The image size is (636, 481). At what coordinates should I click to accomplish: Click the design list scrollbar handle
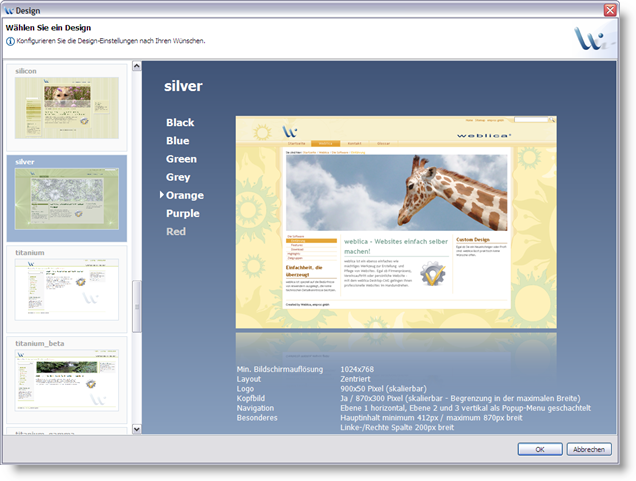tap(137, 307)
